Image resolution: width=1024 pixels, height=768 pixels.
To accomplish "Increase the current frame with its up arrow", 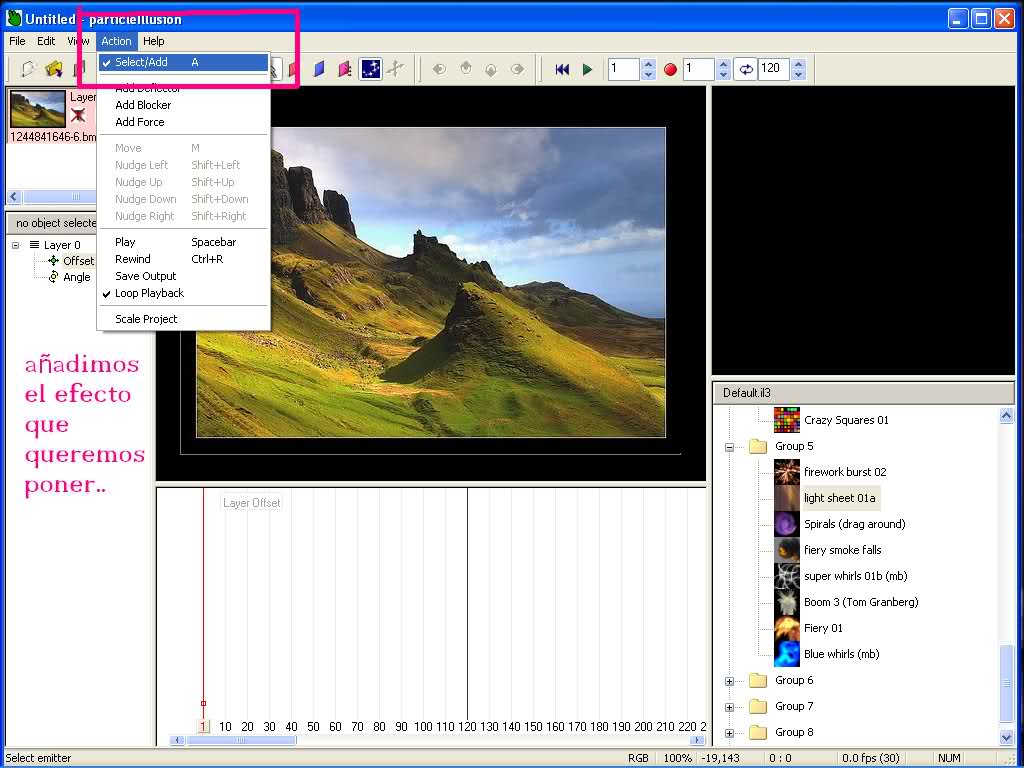I will [648, 63].
